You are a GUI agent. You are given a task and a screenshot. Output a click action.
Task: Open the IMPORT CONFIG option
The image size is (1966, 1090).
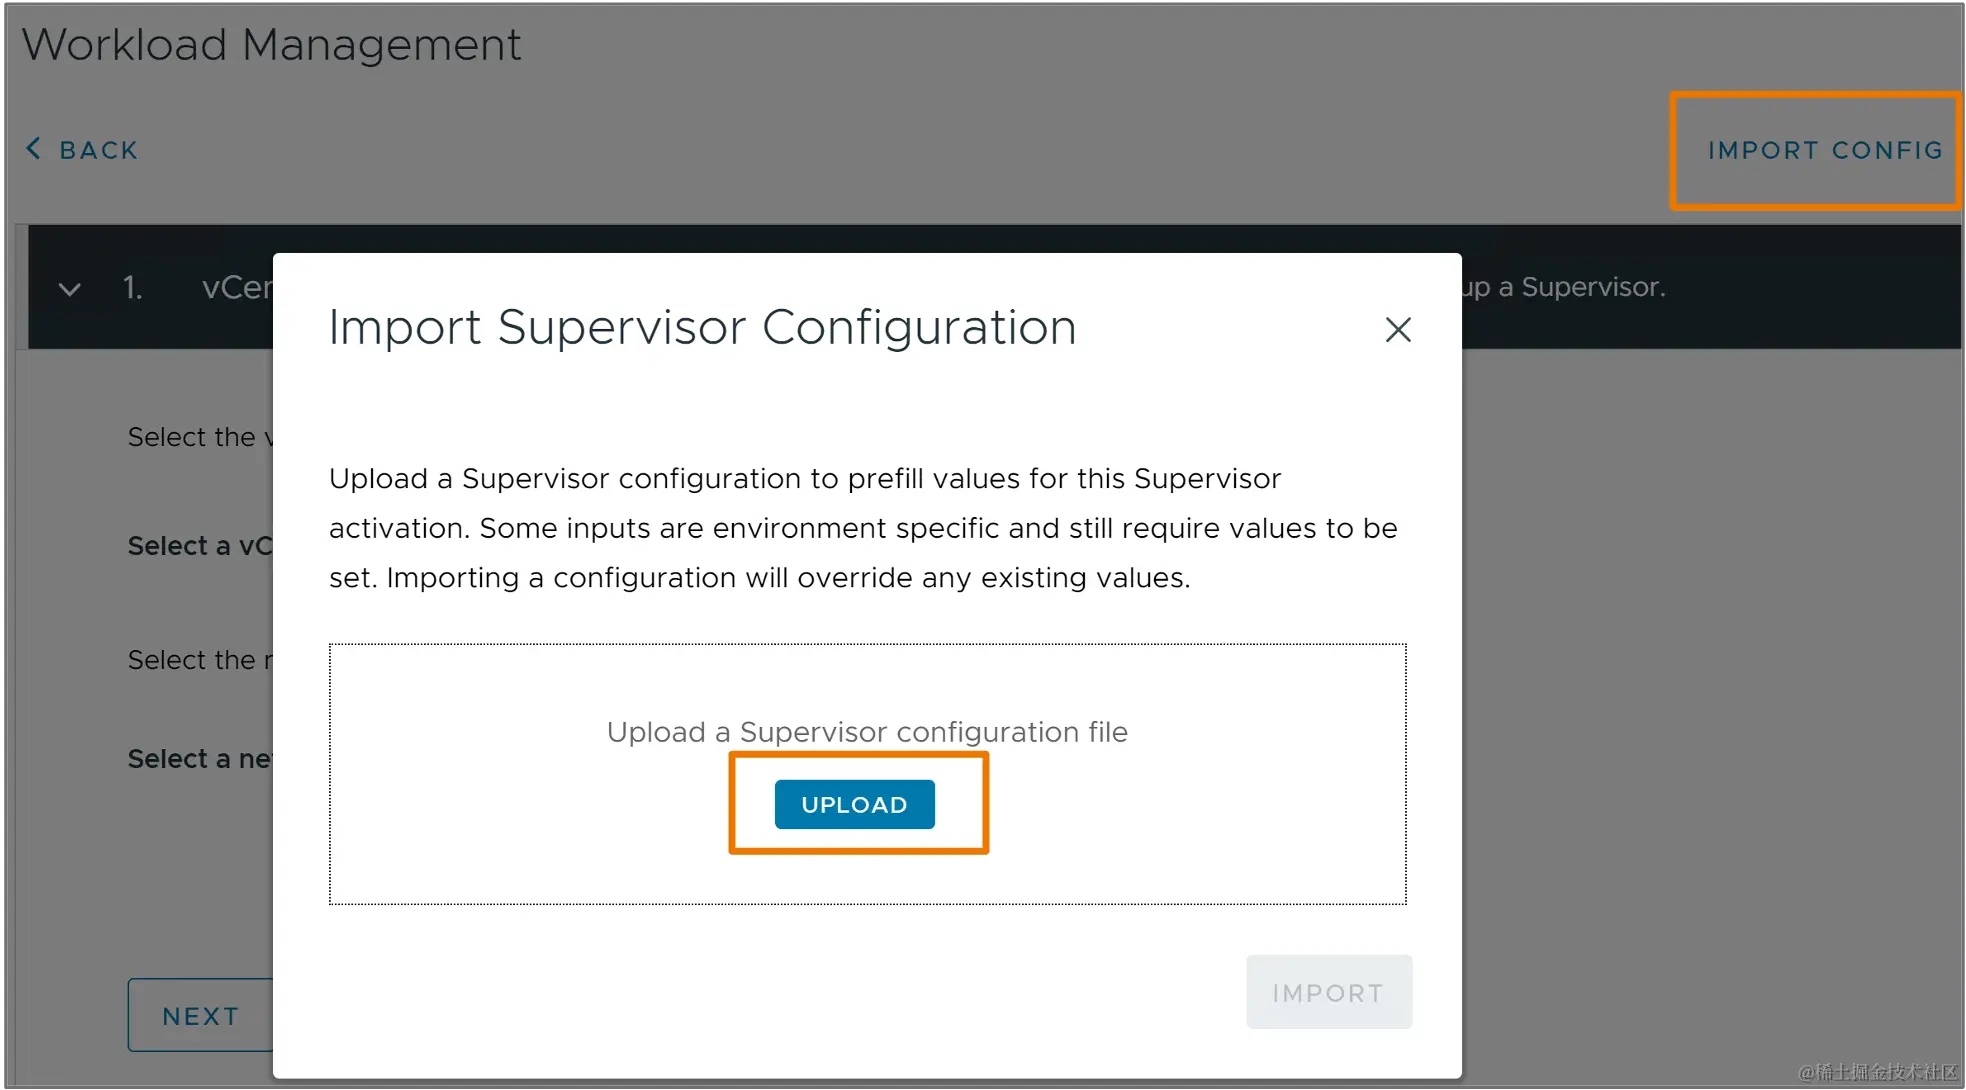pos(1824,150)
